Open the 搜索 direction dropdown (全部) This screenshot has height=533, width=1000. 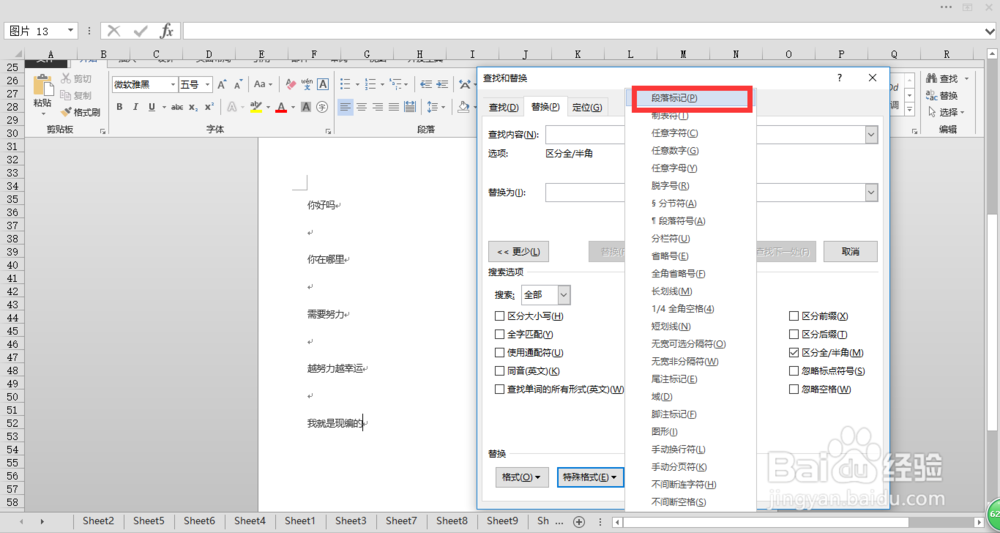coord(564,295)
